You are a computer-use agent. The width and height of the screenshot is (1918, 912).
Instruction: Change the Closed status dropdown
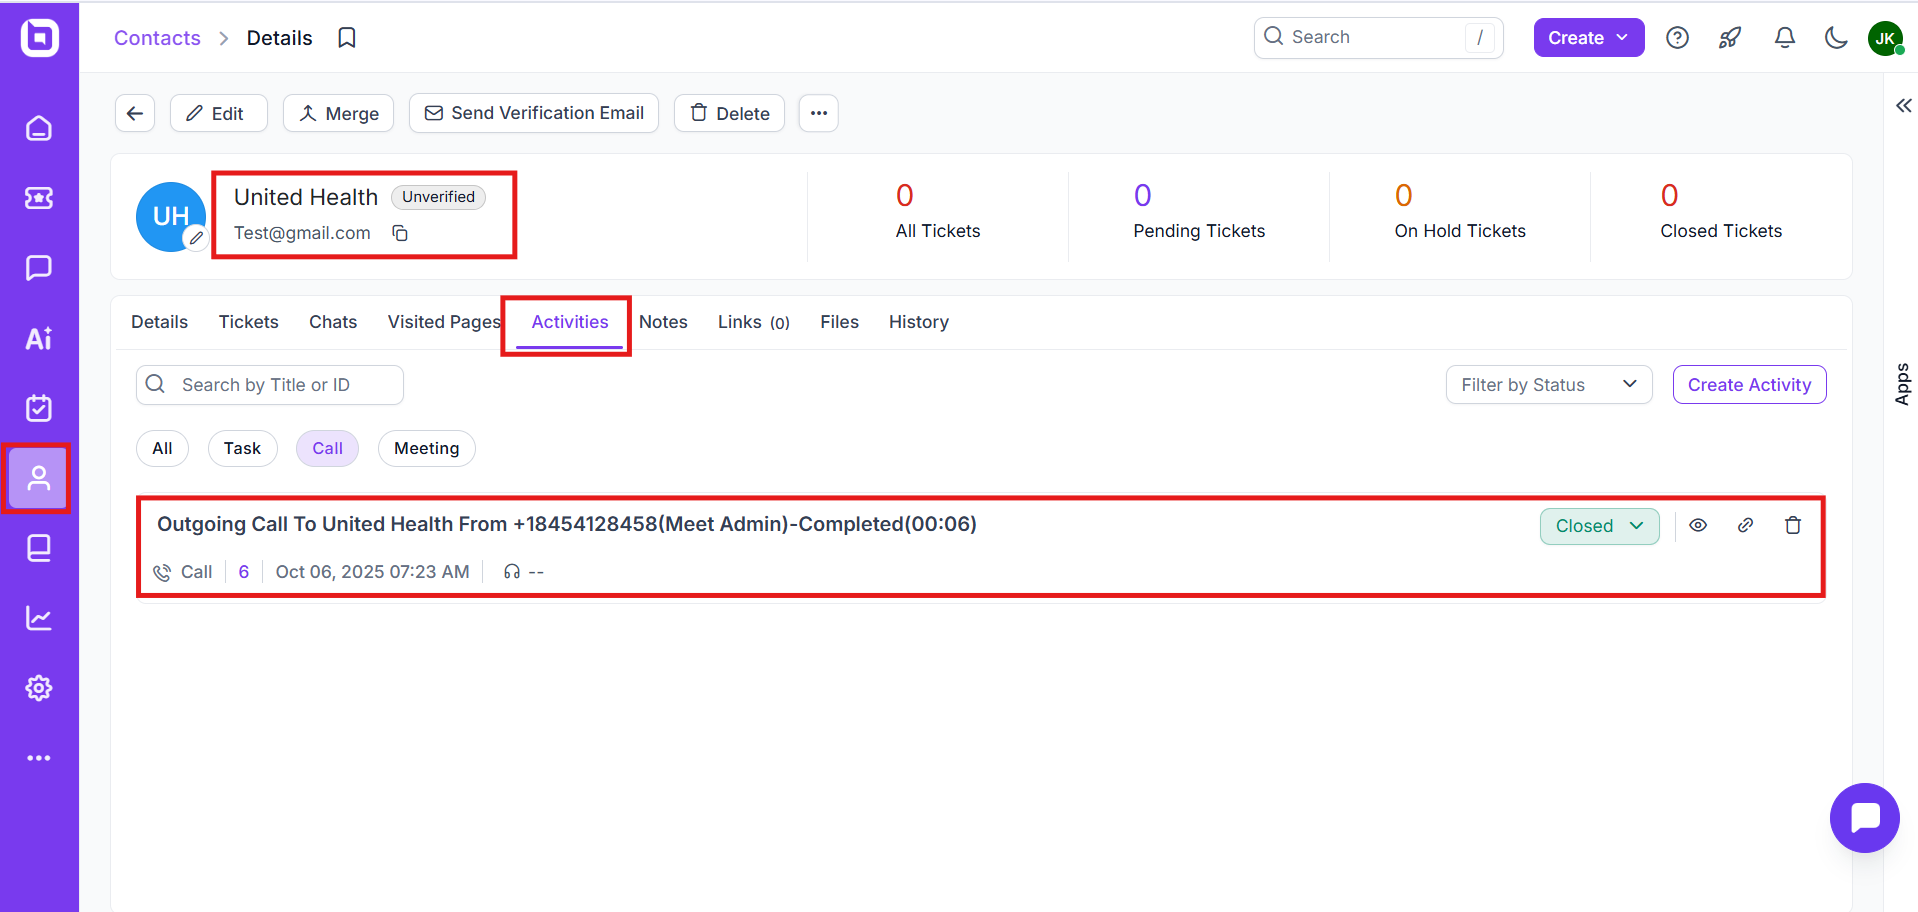coord(1599,526)
